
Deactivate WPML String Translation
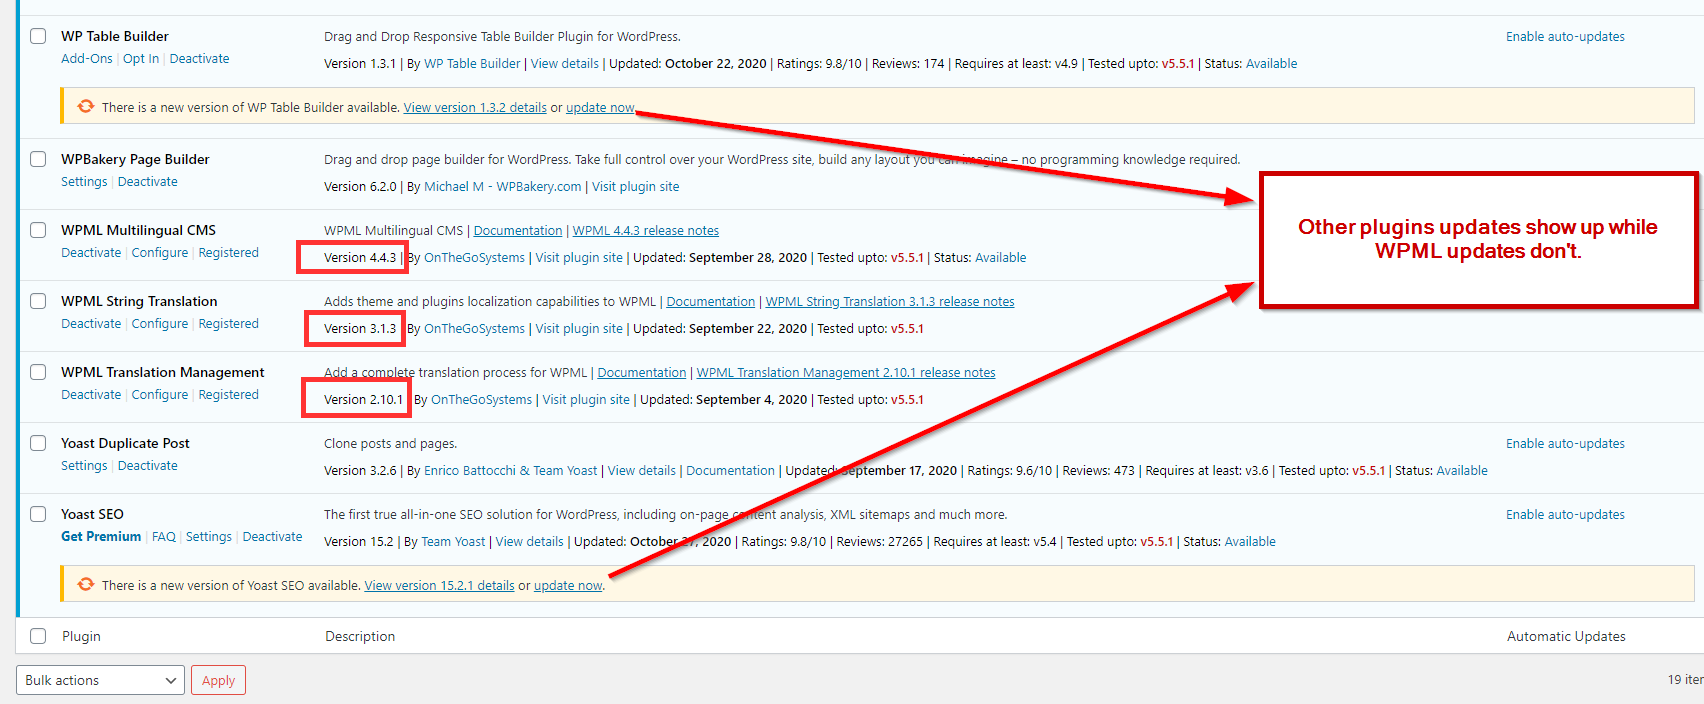(91, 324)
